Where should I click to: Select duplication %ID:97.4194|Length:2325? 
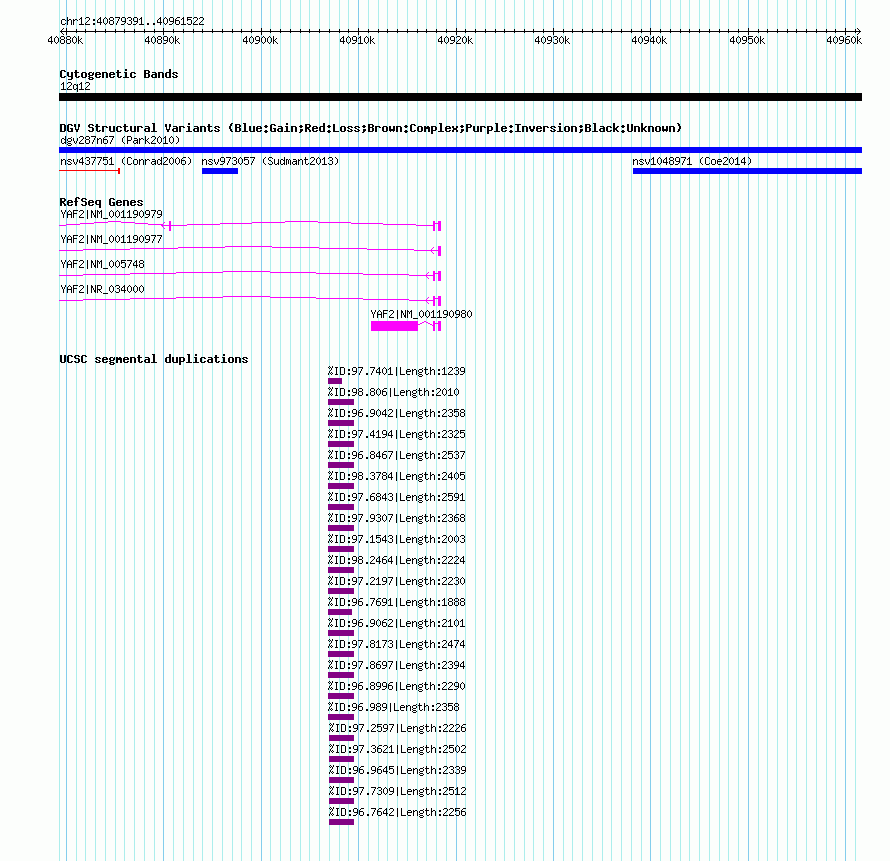pos(341,444)
